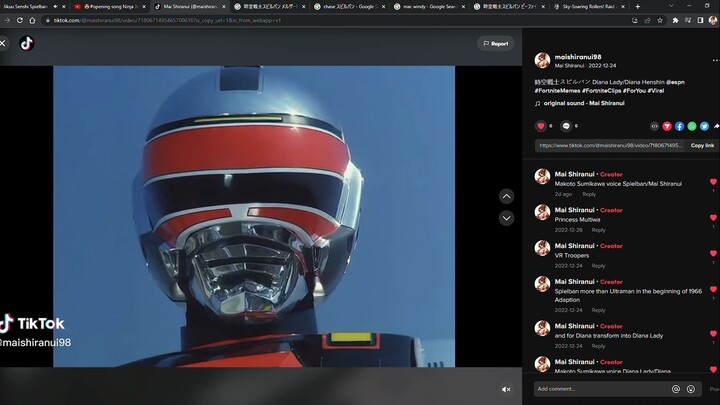Toggle the browser side panel icon
The image size is (720, 405).
point(700,20)
